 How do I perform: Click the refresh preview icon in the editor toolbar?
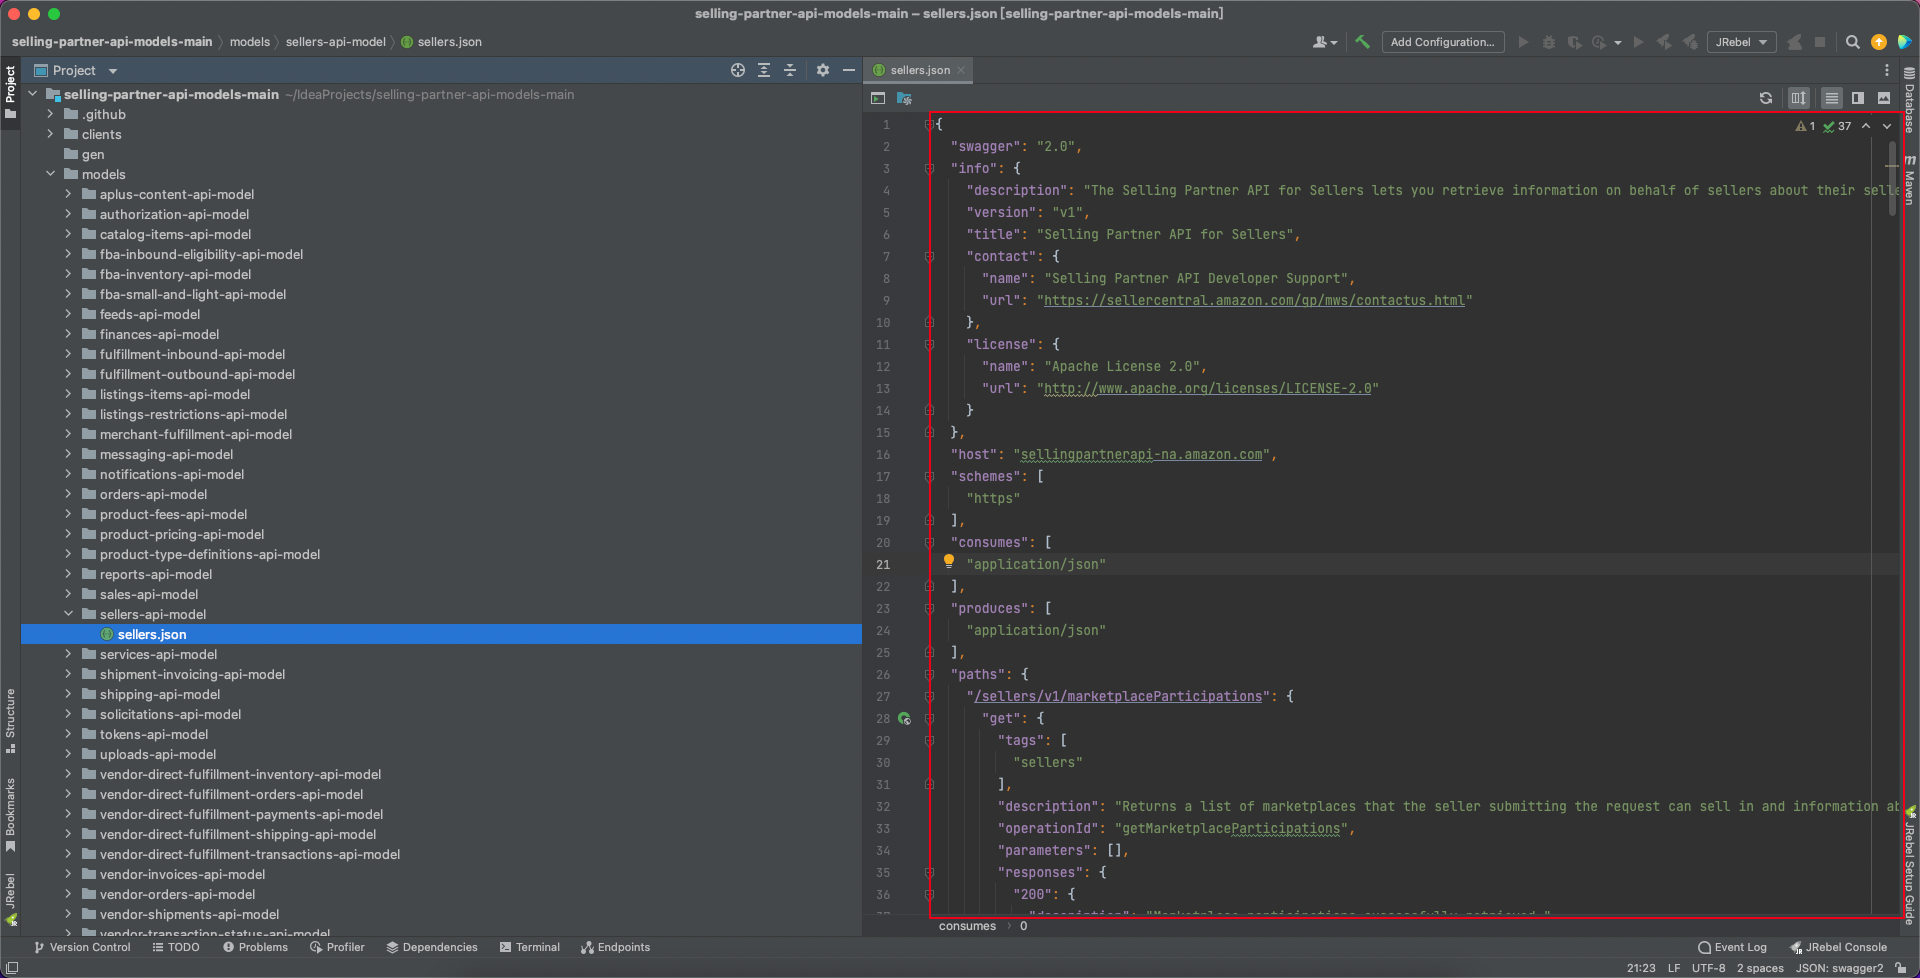1766,98
